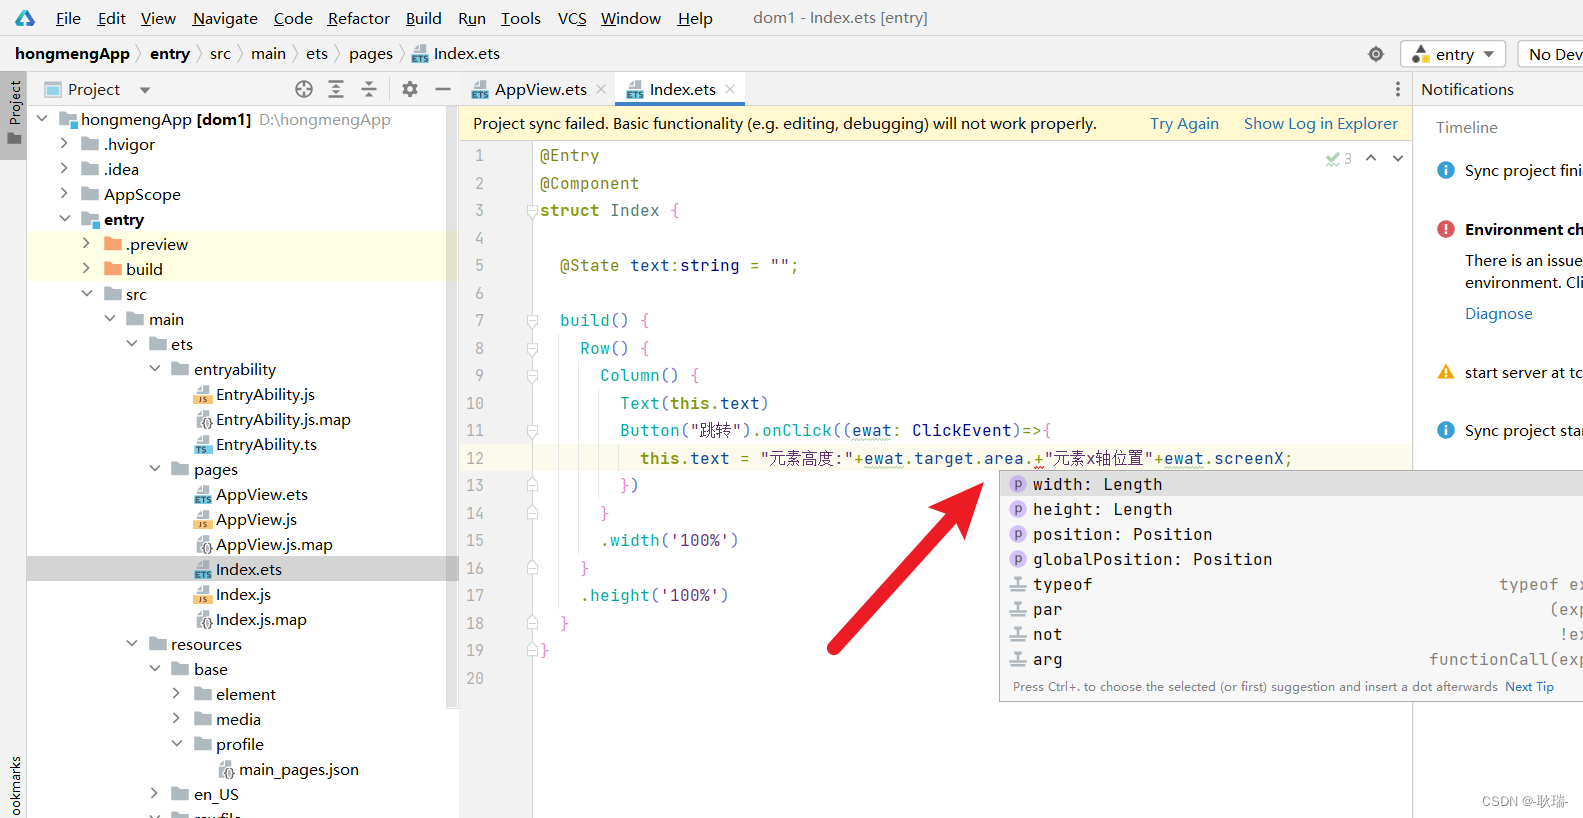Collapse the resources folder
Image resolution: width=1583 pixels, height=818 pixels.
tap(132, 644)
